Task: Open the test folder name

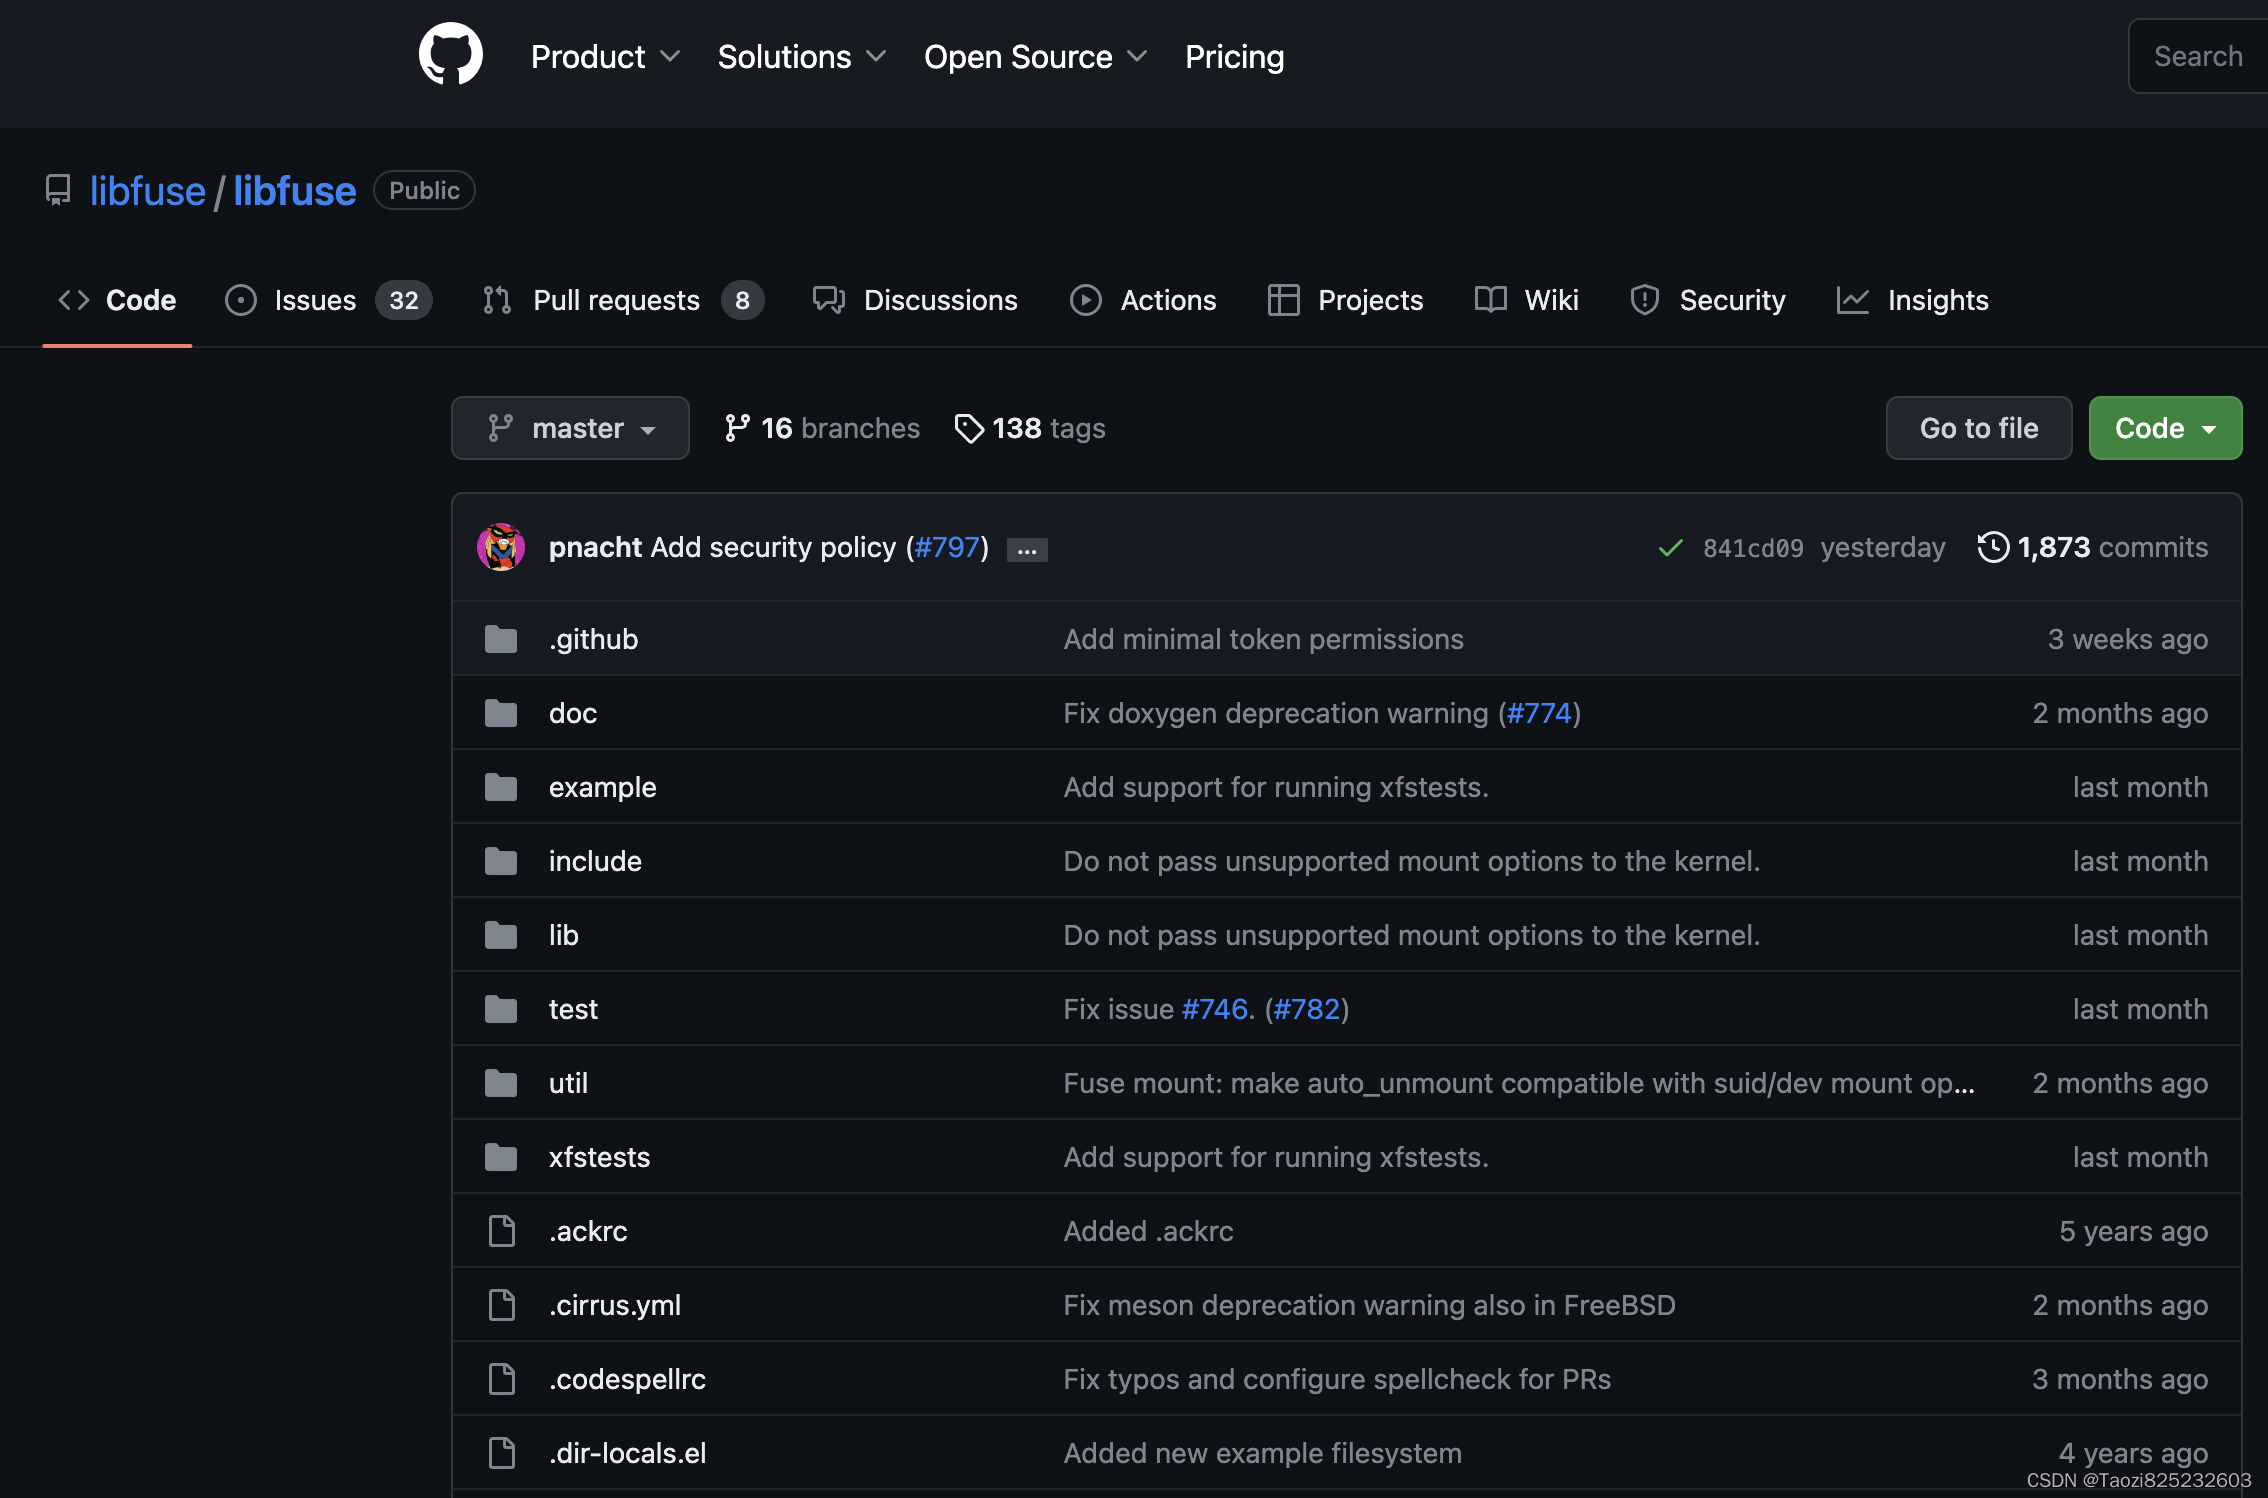Action: click(573, 1009)
